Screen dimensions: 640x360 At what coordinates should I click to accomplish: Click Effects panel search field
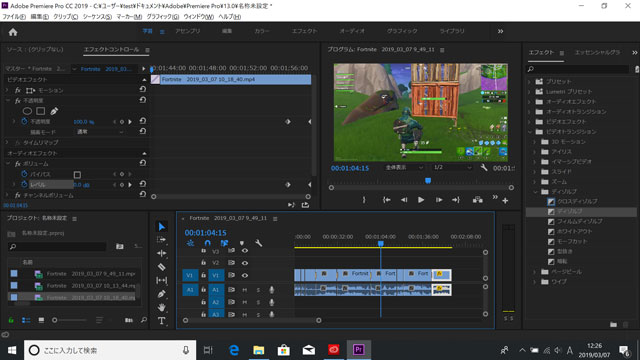pos(578,69)
